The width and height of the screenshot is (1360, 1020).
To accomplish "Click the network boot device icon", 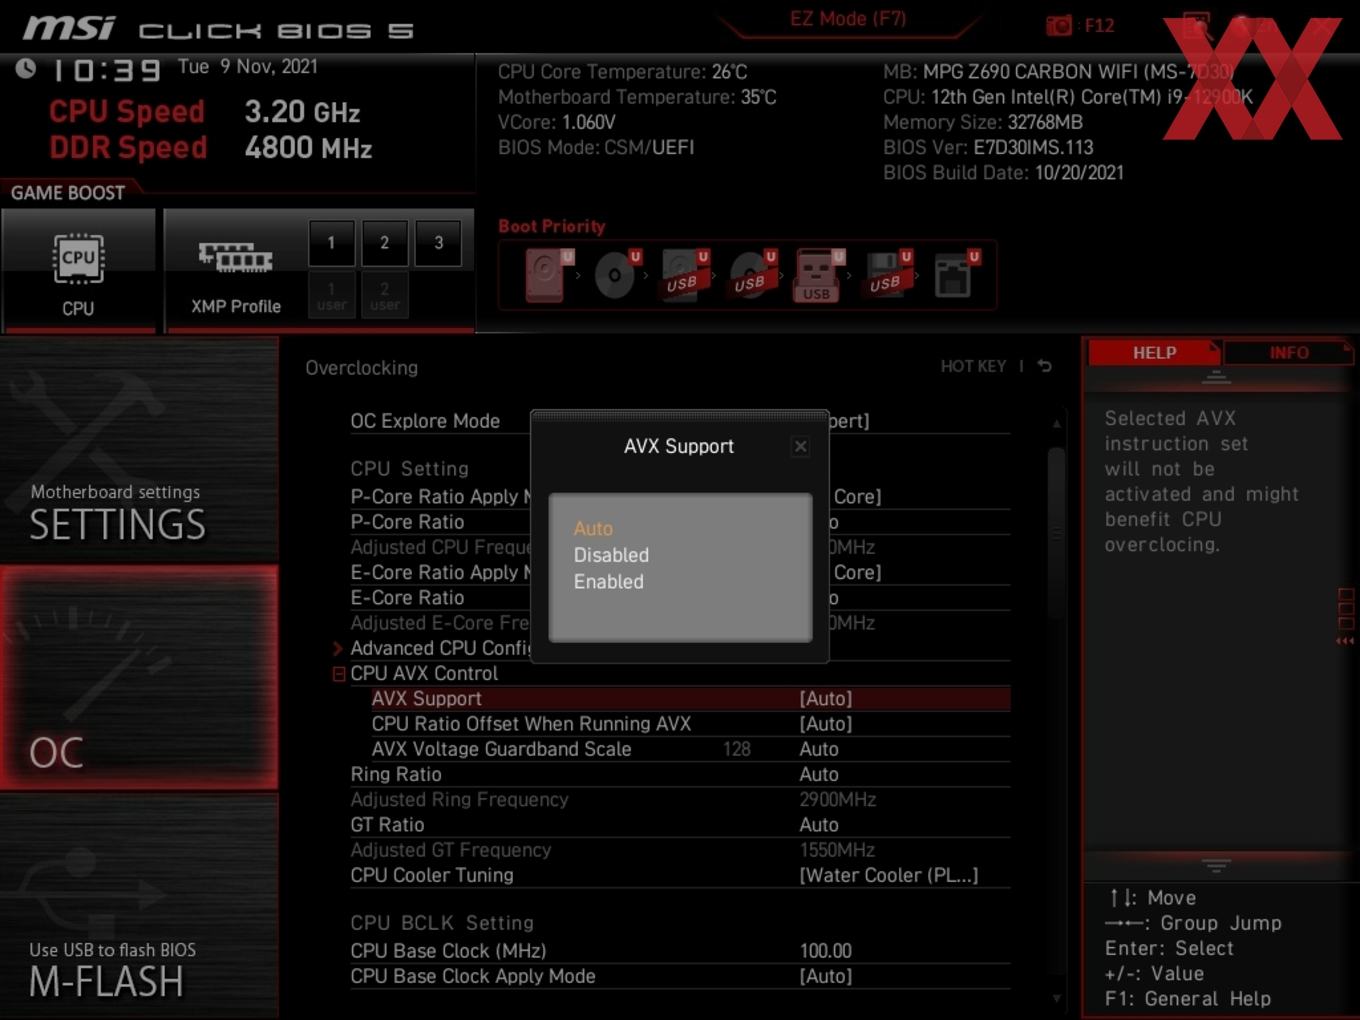I will pyautogui.click(x=956, y=275).
